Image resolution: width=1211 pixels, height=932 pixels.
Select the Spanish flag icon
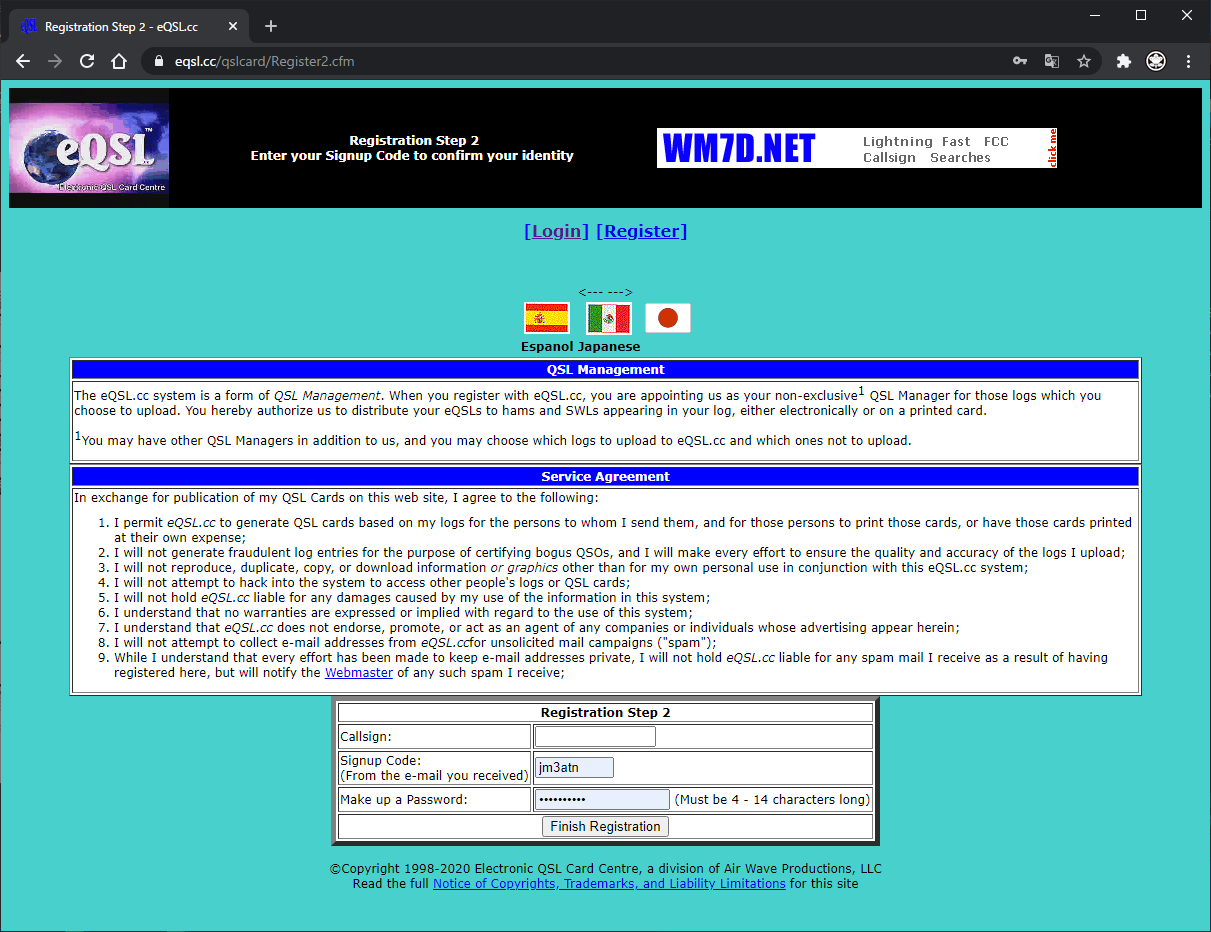point(545,317)
